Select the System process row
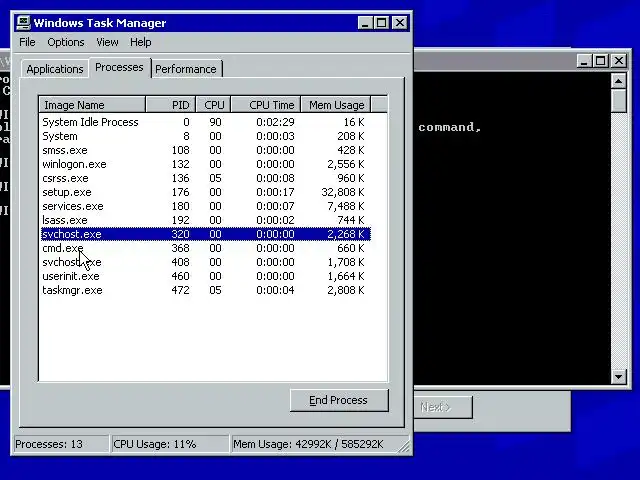Screen dimensions: 640x480 point(206,136)
